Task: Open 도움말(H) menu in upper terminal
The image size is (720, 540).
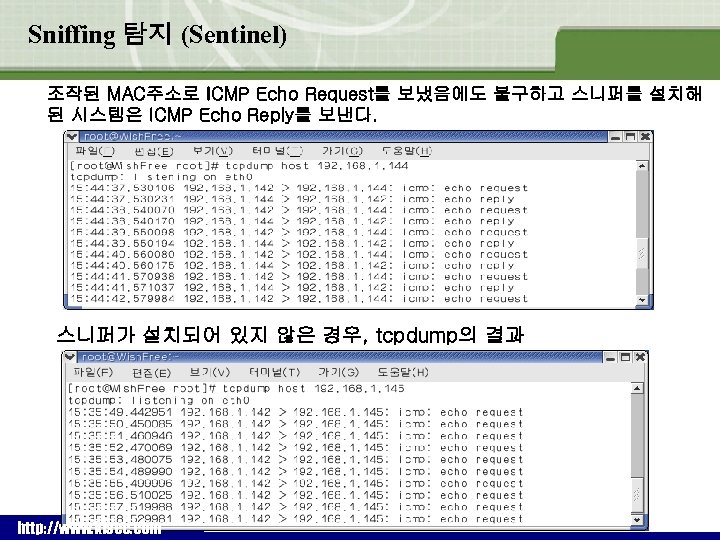Action: 407,151
